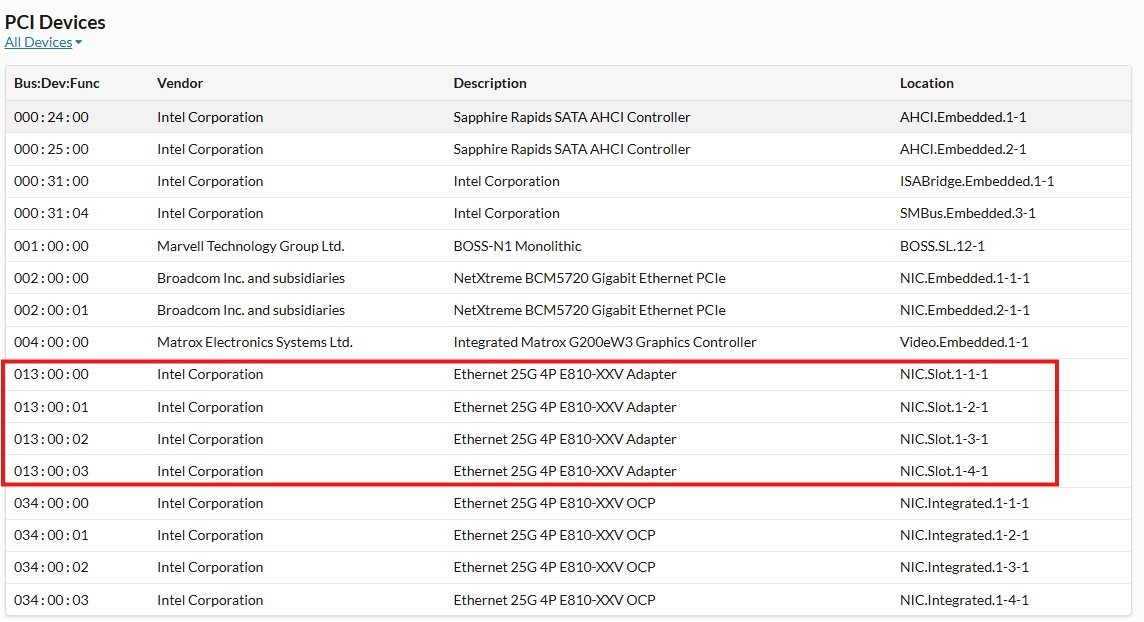This screenshot has width=1144, height=622.
Task: Open the All Devices filter dropdown
Action: (43, 42)
